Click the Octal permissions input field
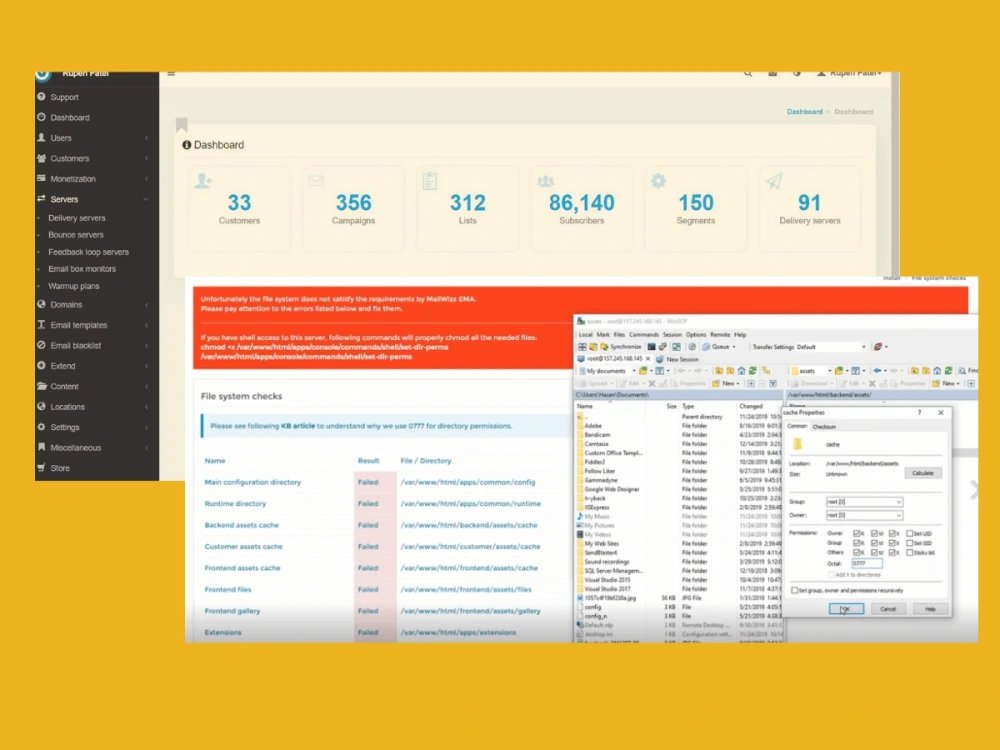 click(867, 564)
